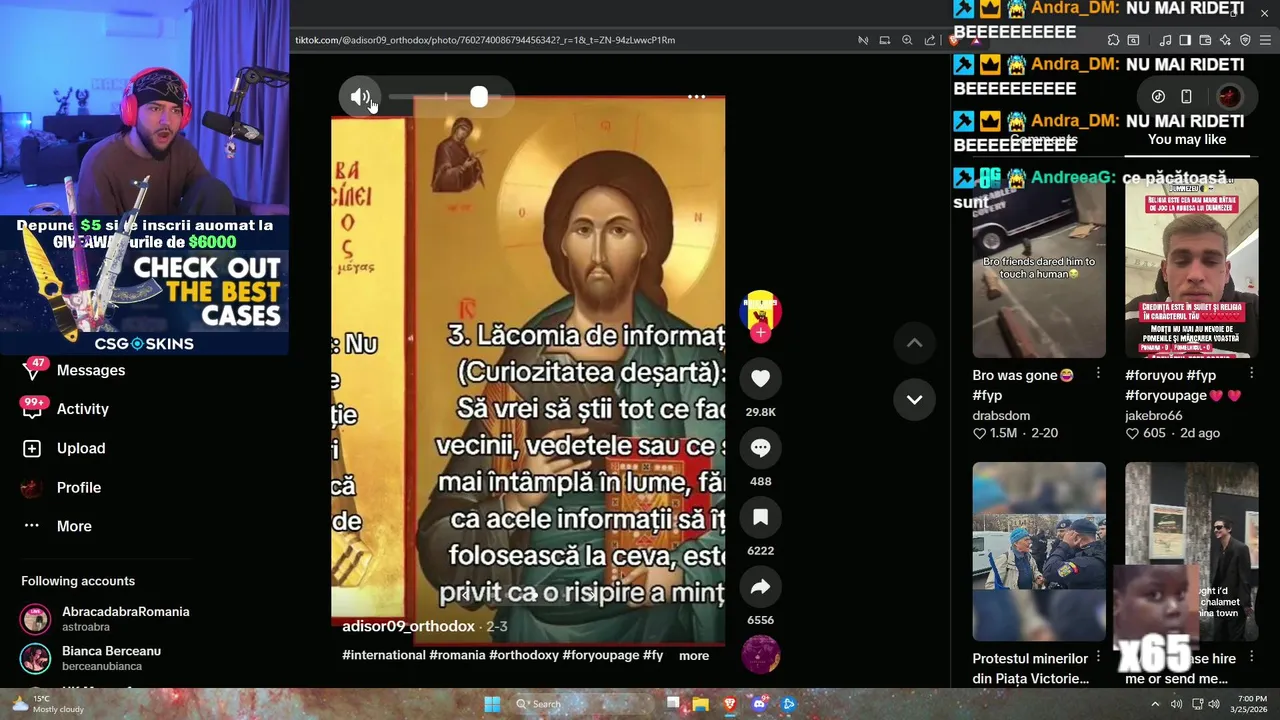Image resolution: width=1280 pixels, height=720 pixels.
Task: Open the #international hashtag
Action: coord(384,655)
